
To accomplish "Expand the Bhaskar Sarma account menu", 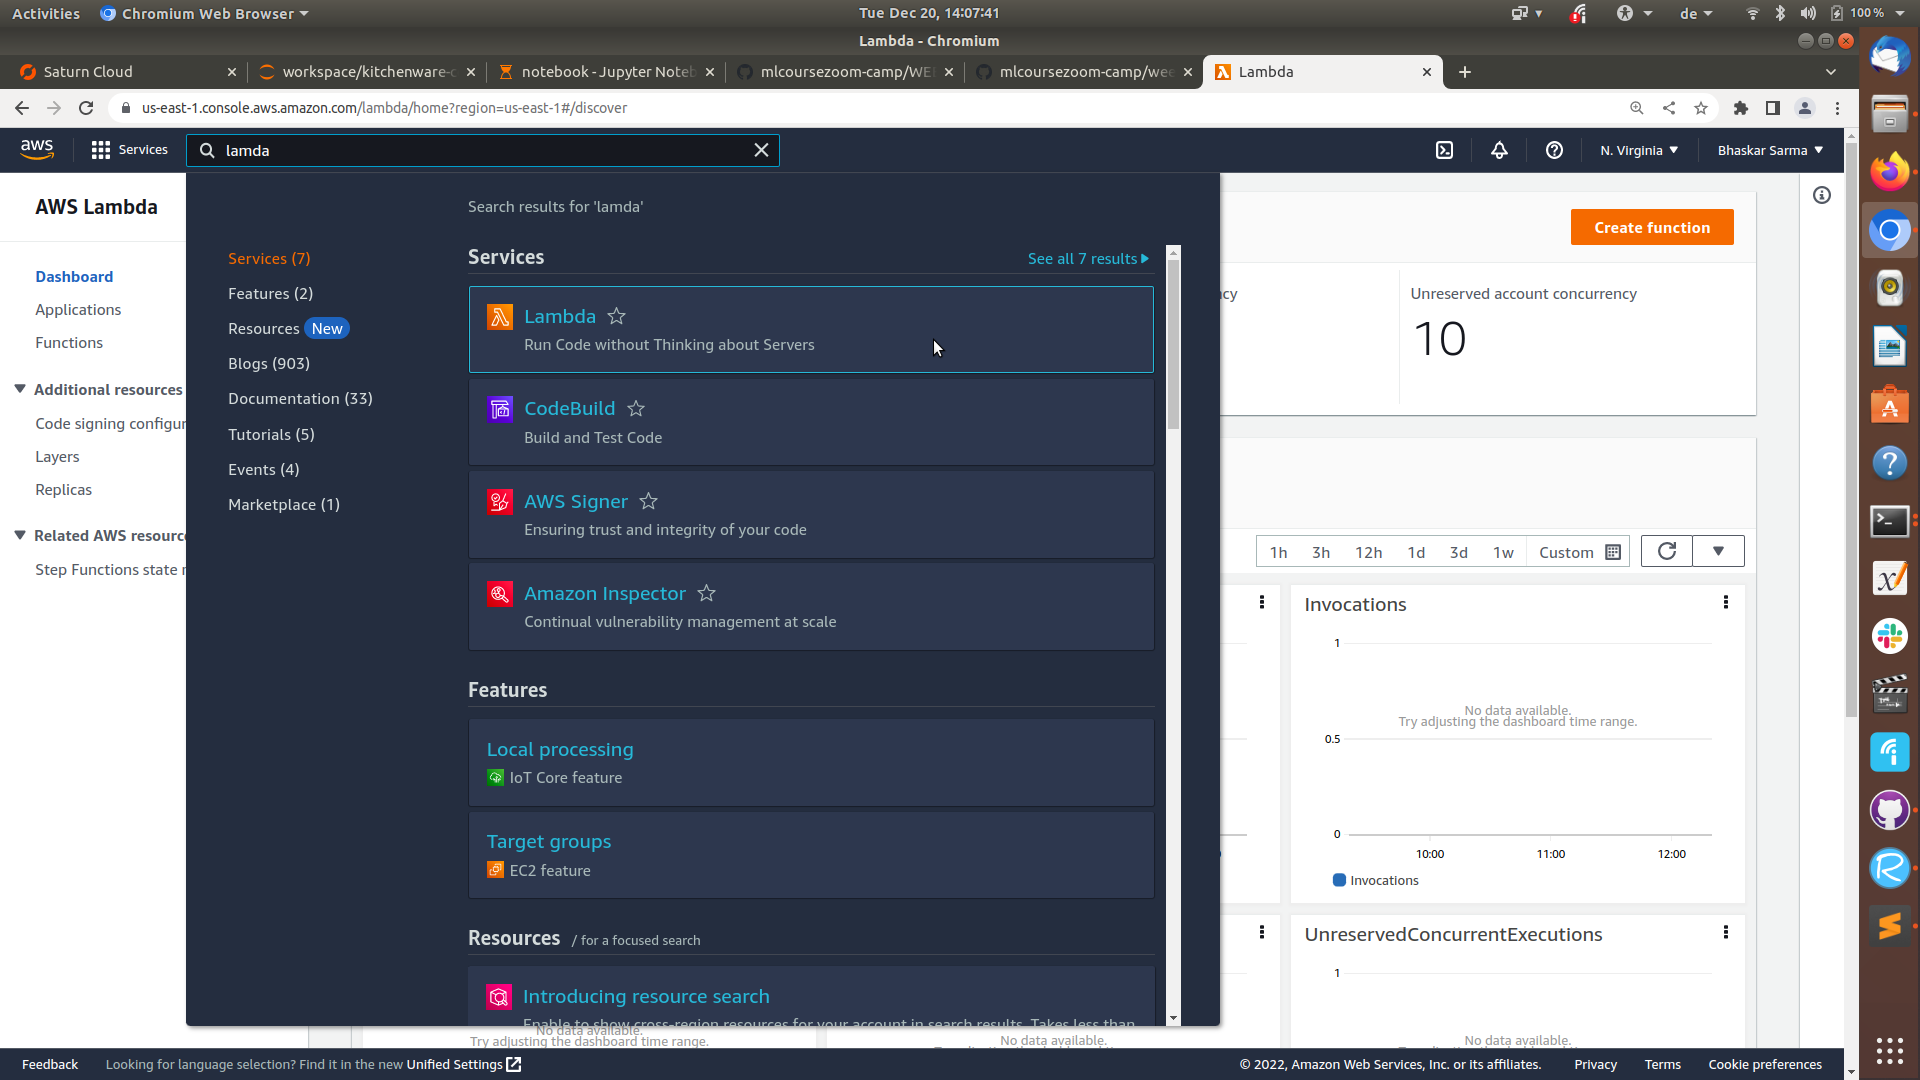I will pyautogui.click(x=1770, y=150).
